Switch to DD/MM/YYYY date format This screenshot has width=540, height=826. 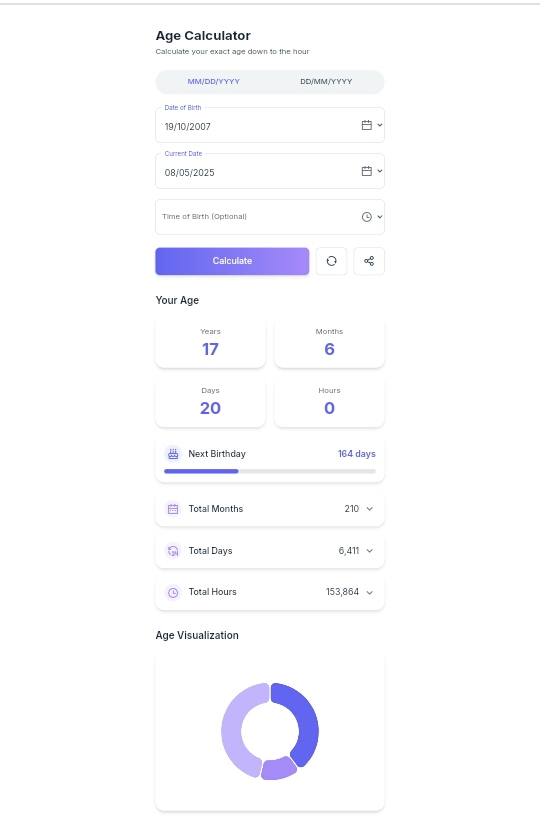coord(326,82)
